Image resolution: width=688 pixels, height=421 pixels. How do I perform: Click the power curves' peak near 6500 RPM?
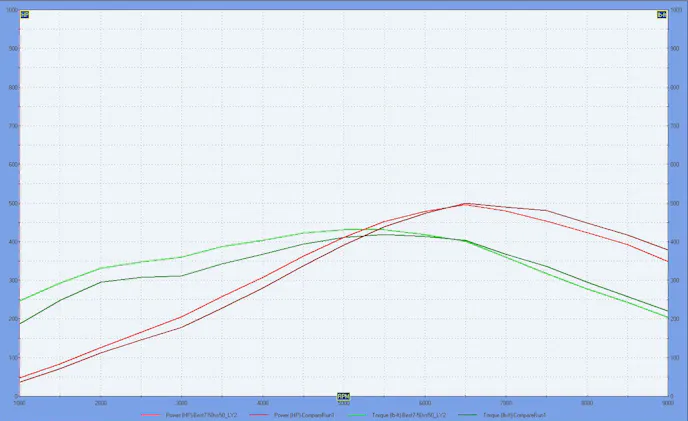[x=466, y=203]
